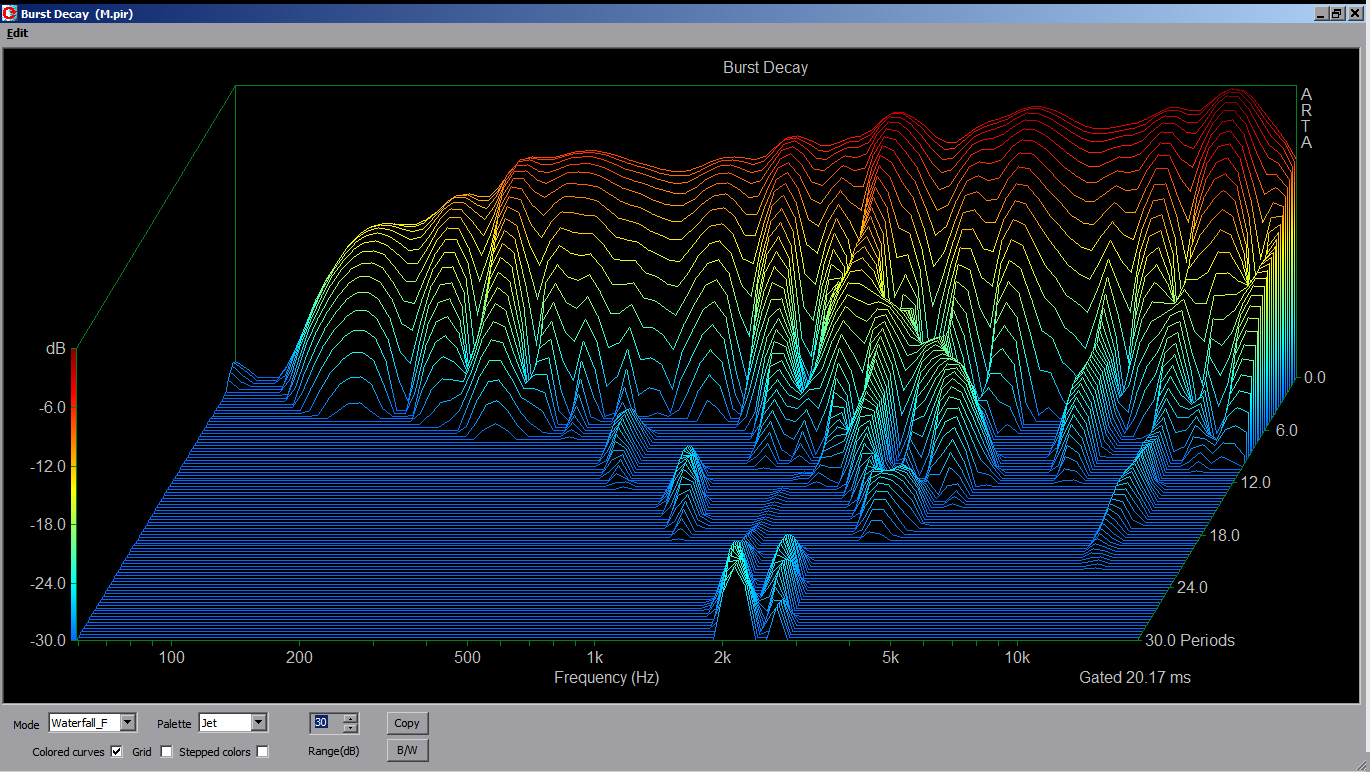The width and height of the screenshot is (1370, 772).
Task: Decrease the Range(dB) value with down arrow
Action: click(349, 727)
